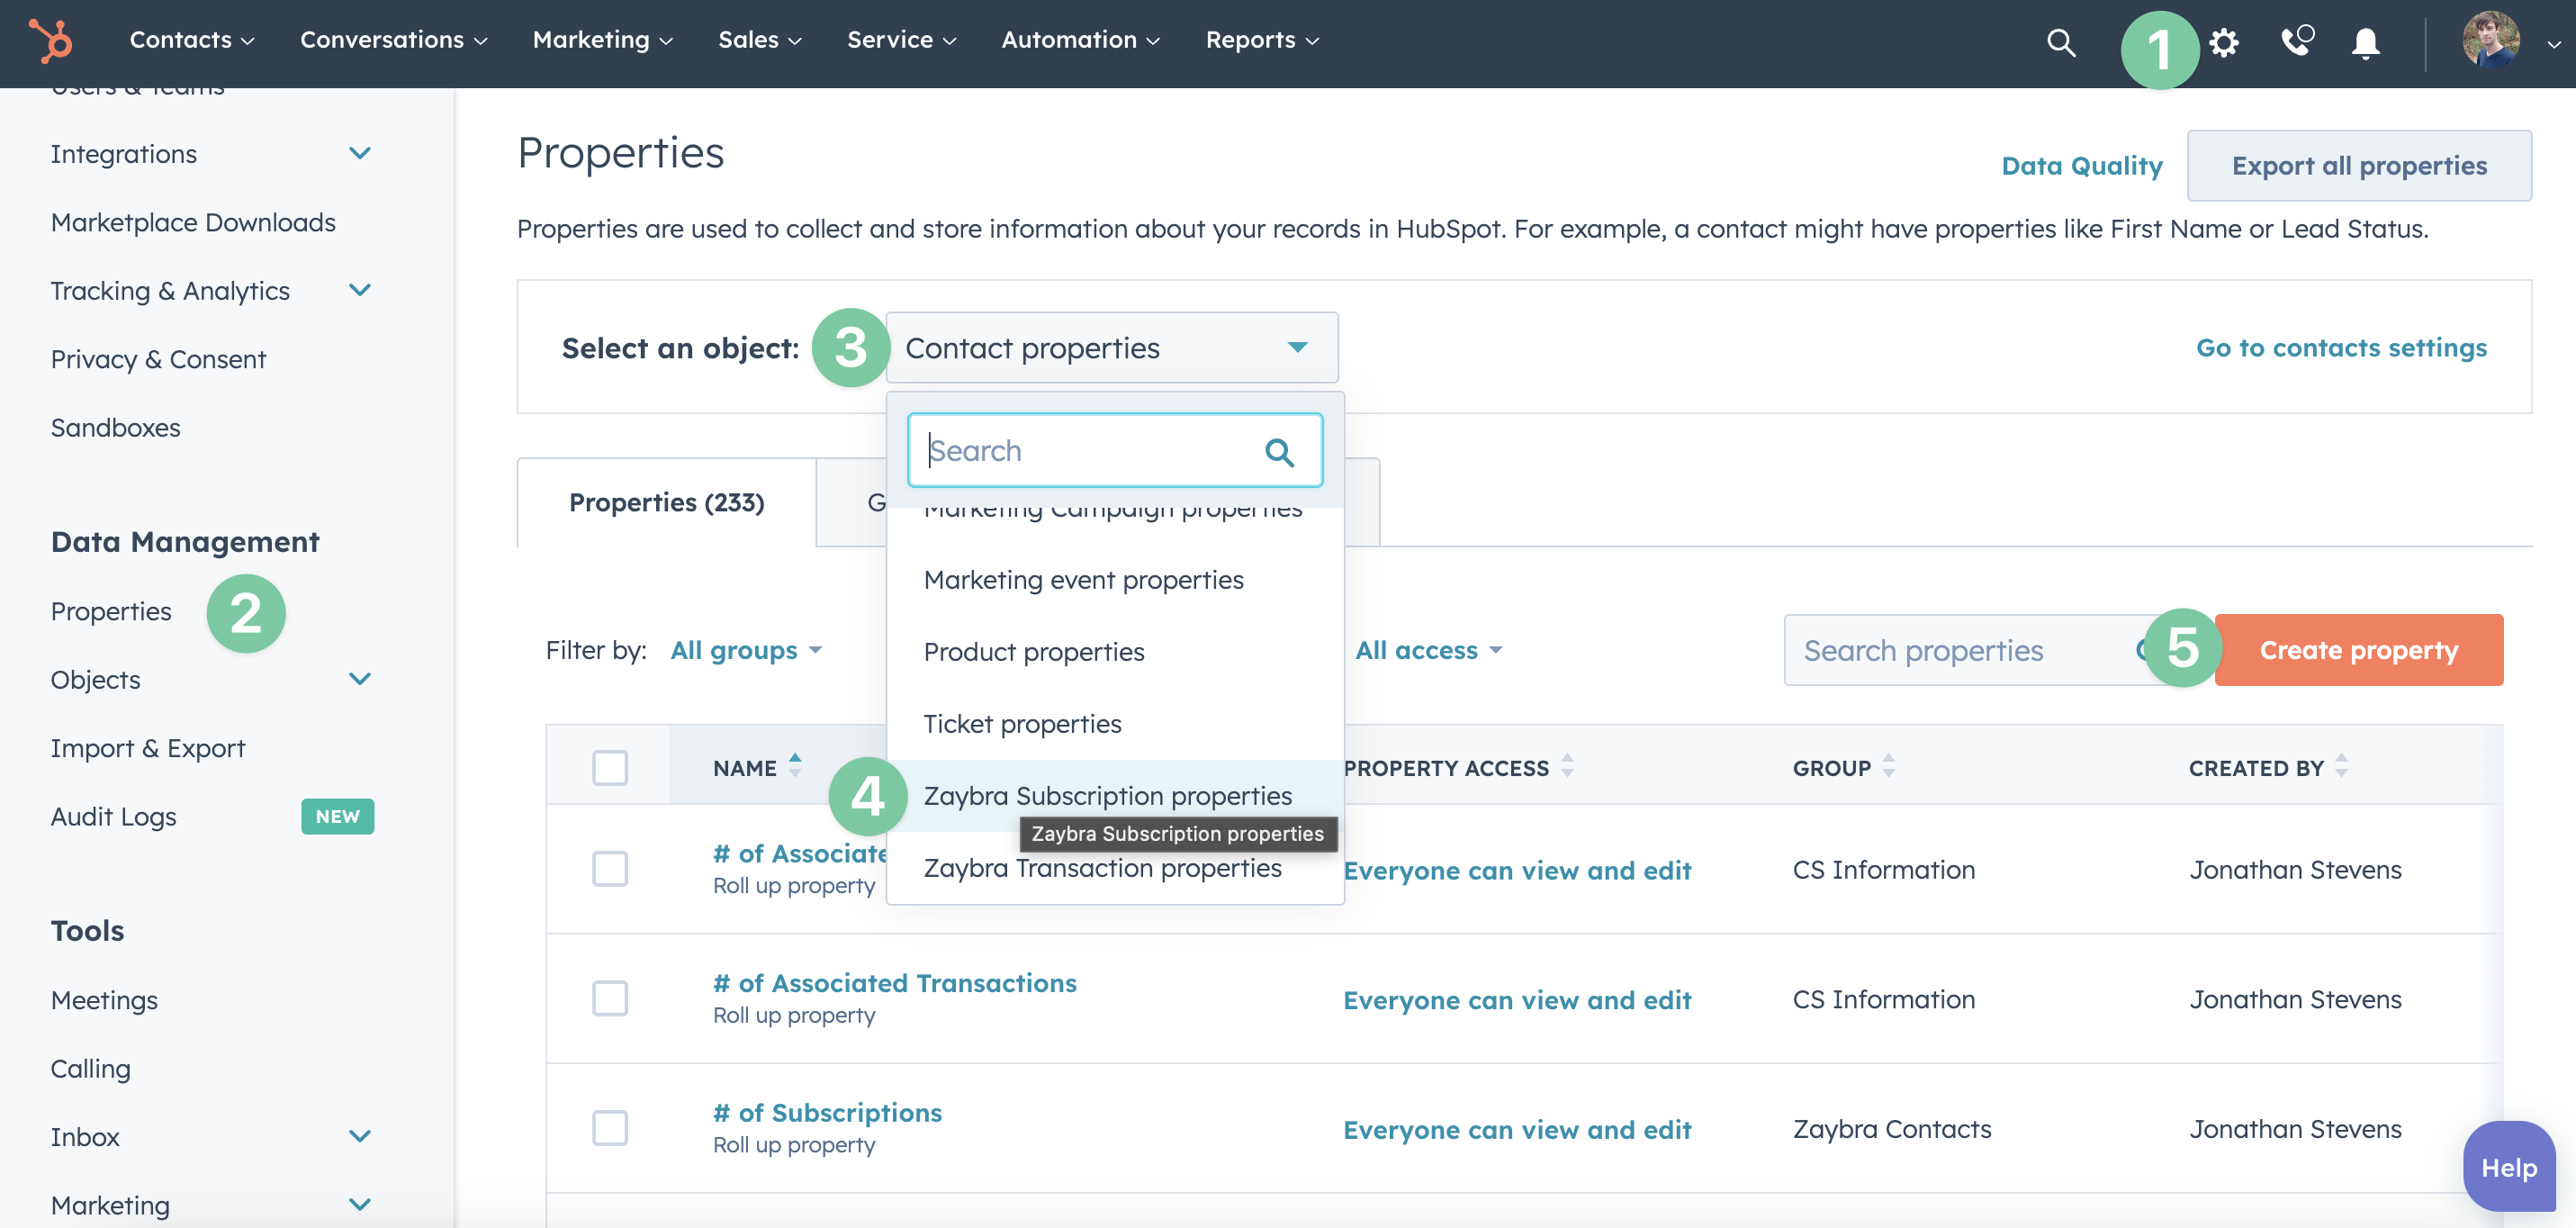This screenshot has height=1228, width=2576.
Task: Open Properties under Data Management
Action: (x=111, y=611)
